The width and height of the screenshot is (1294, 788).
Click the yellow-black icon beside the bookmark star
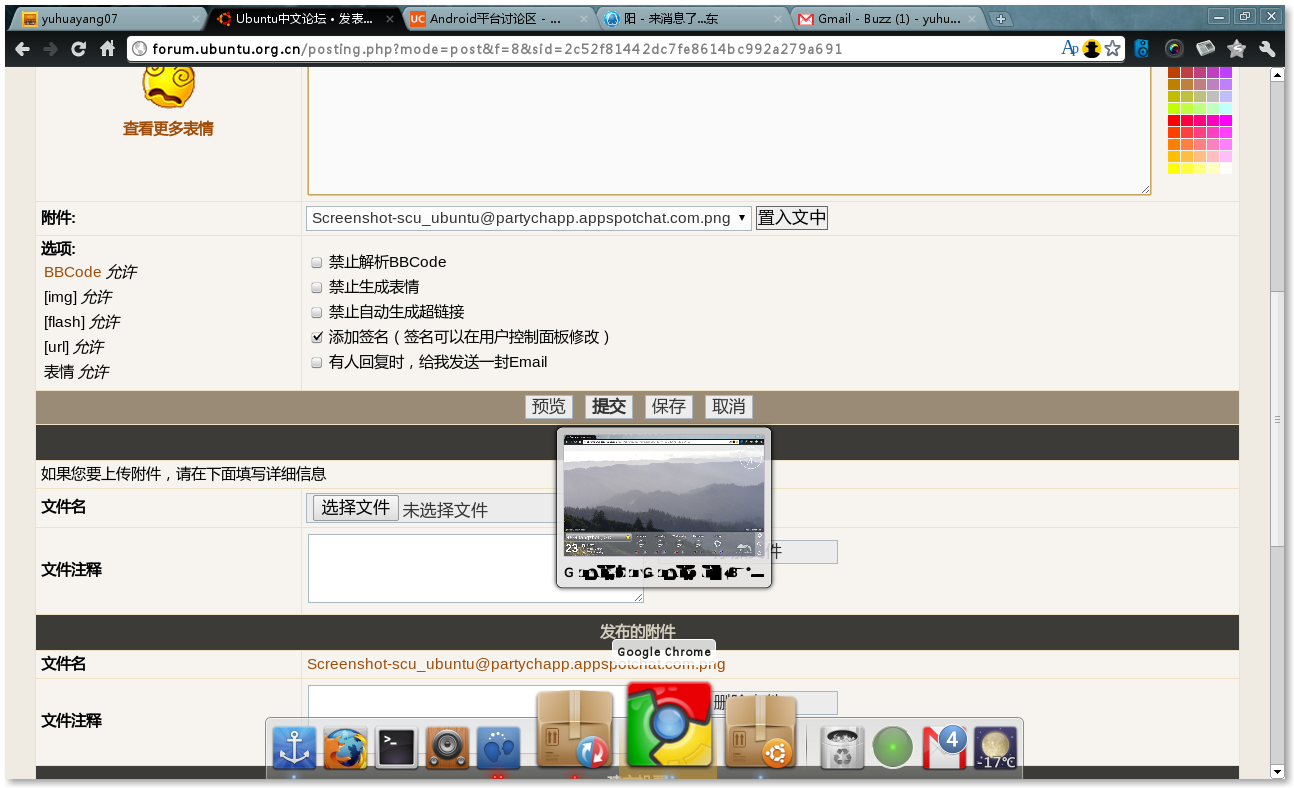pos(1091,48)
